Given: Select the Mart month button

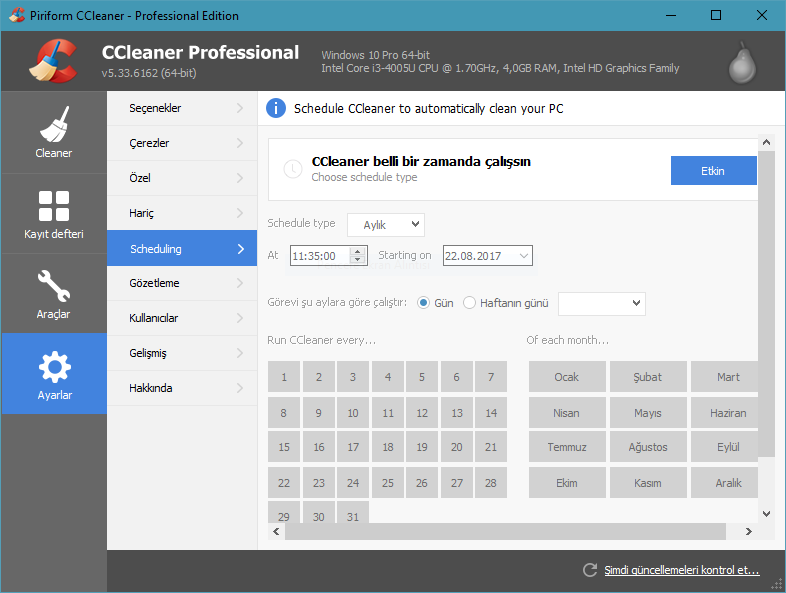Looking at the screenshot, I should [725, 377].
